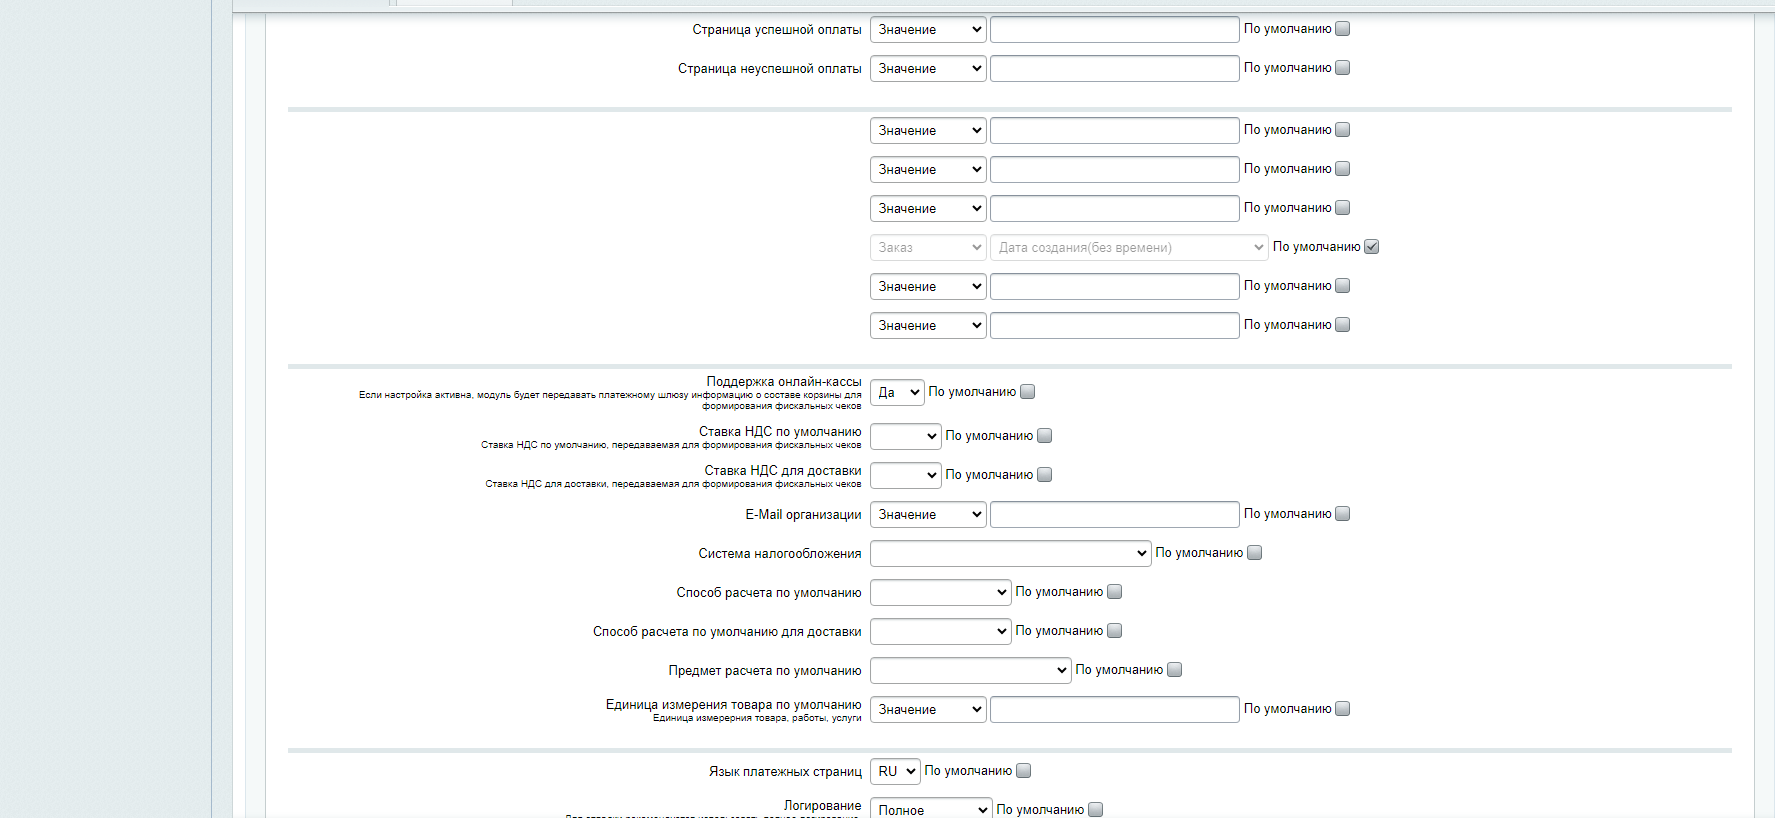Click Страница неуспешной оплаты text field
Screen dimensions: 1775x818
coord(1115,68)
